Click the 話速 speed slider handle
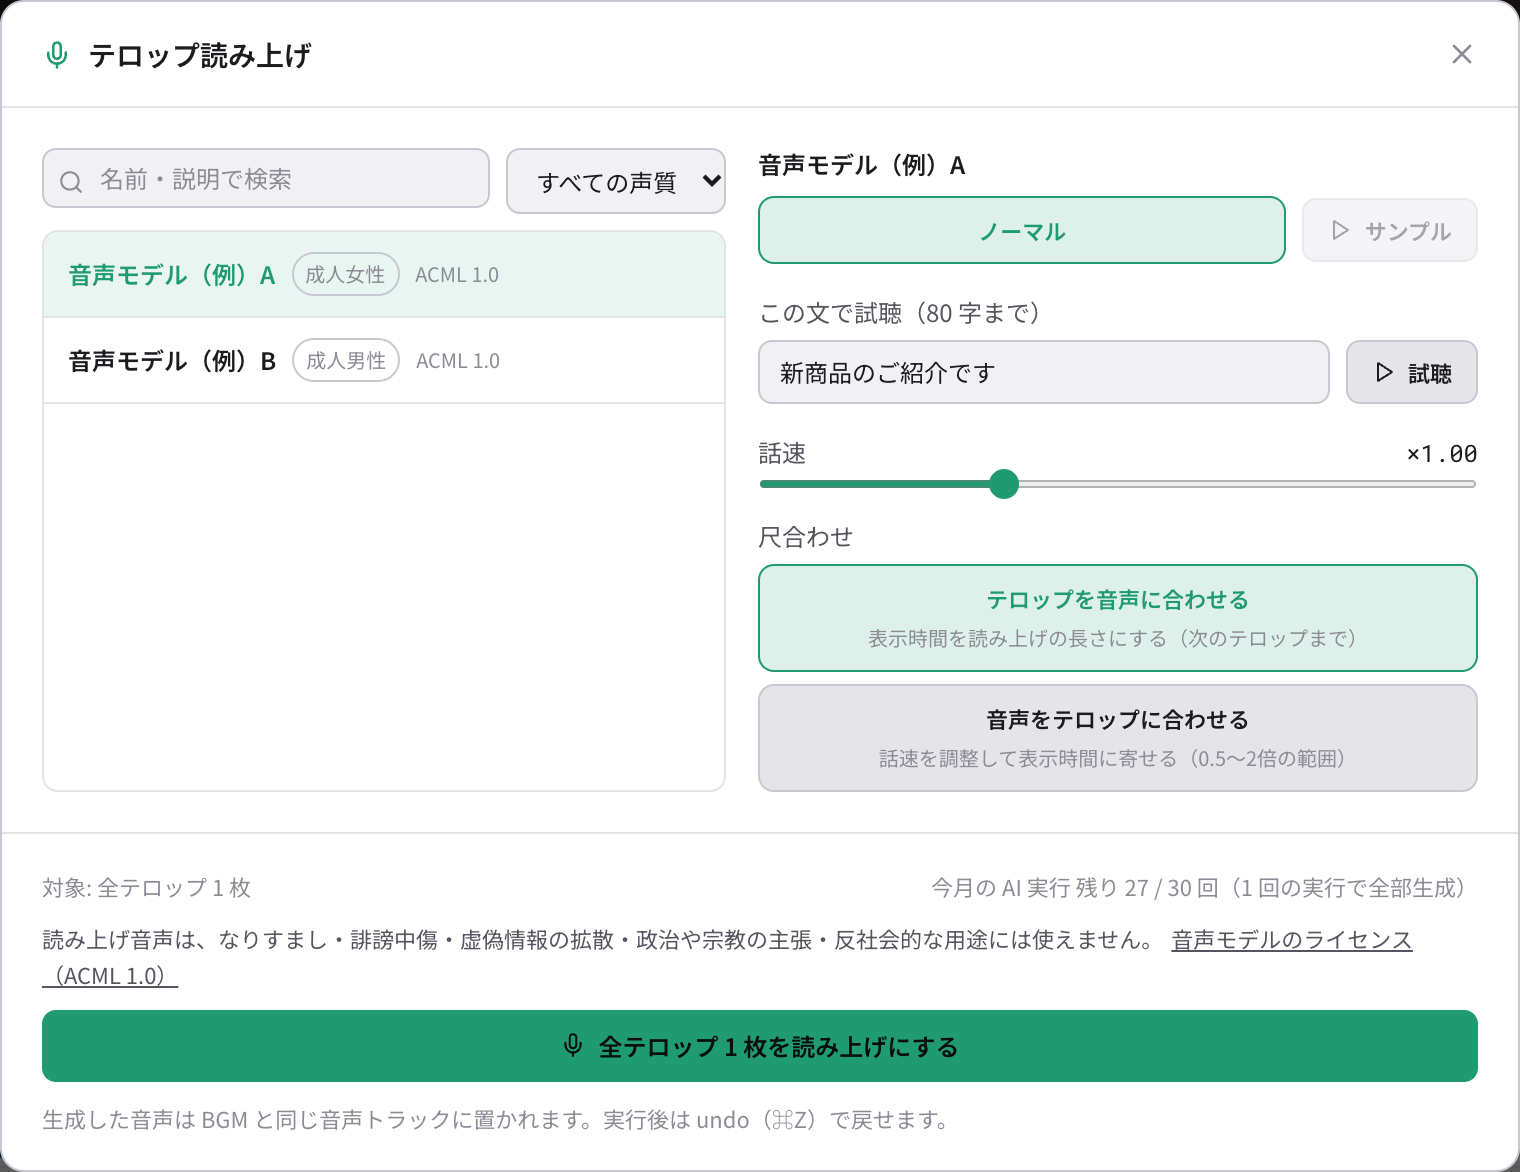This screenshot has width=1520, height=1172. 1004,484
